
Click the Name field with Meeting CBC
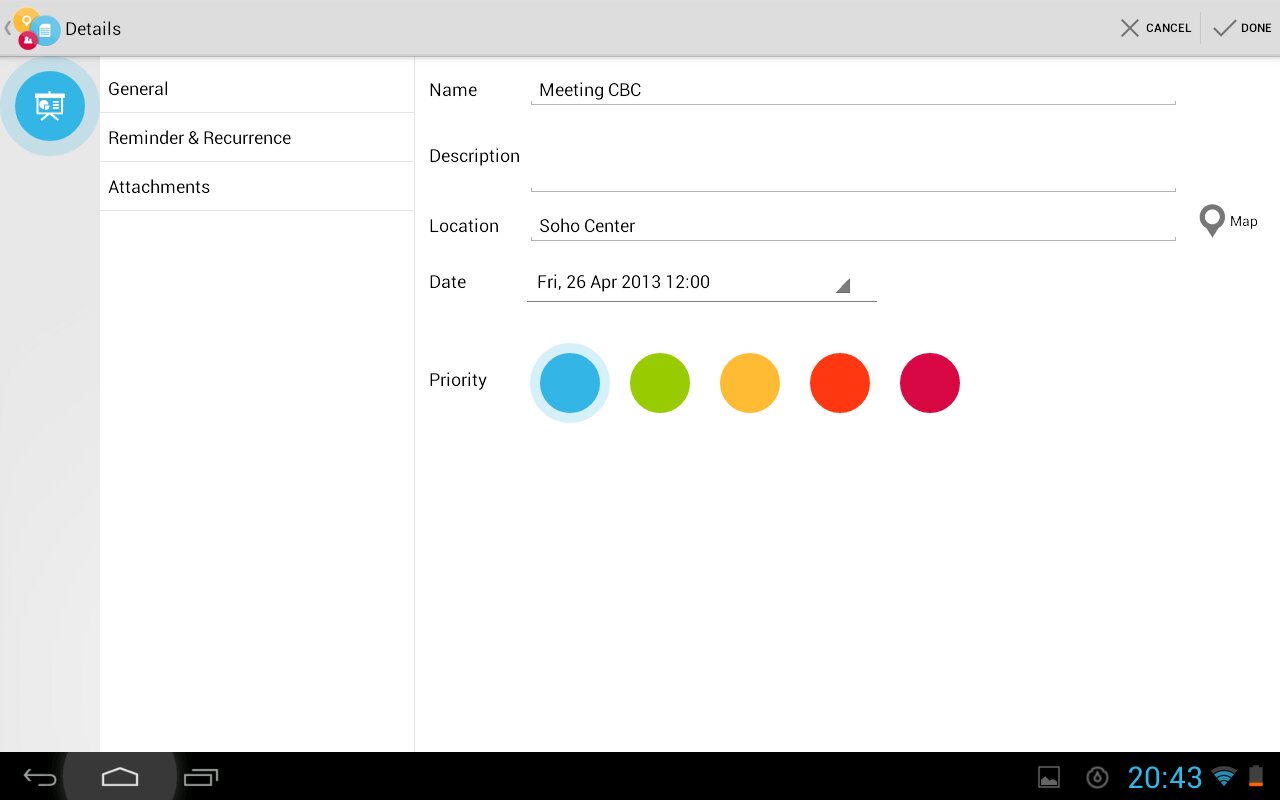(852, 90)
